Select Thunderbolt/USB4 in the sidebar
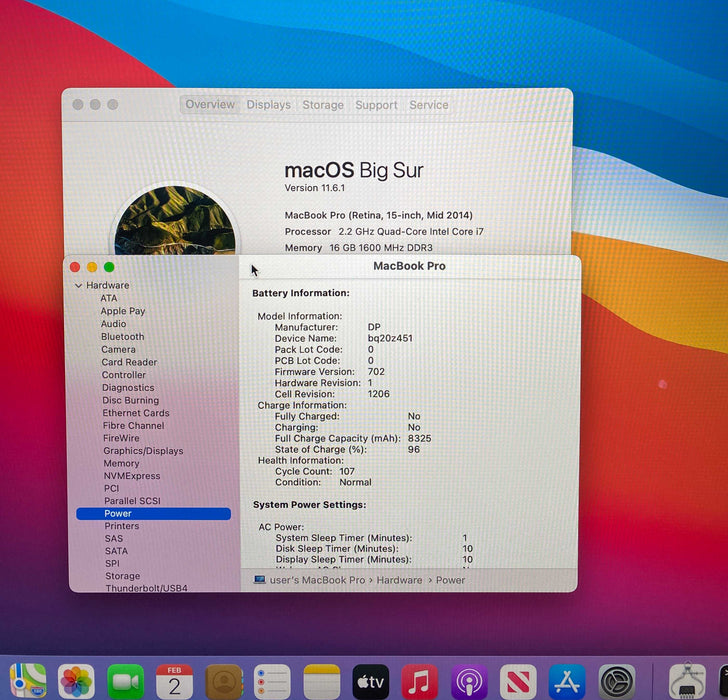 (146, 588)
